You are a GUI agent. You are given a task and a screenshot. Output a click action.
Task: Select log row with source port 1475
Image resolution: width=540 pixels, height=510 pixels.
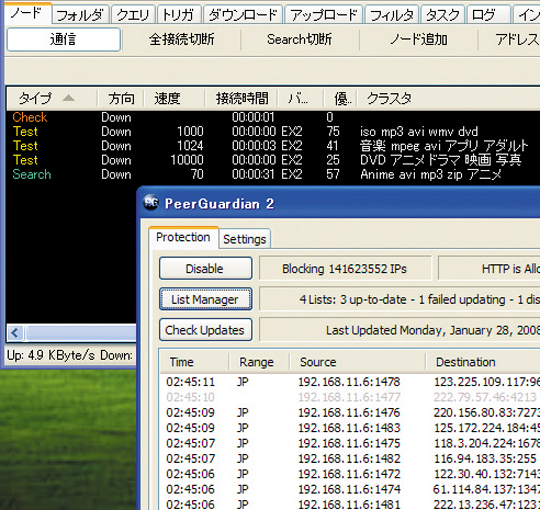point(350,443)
